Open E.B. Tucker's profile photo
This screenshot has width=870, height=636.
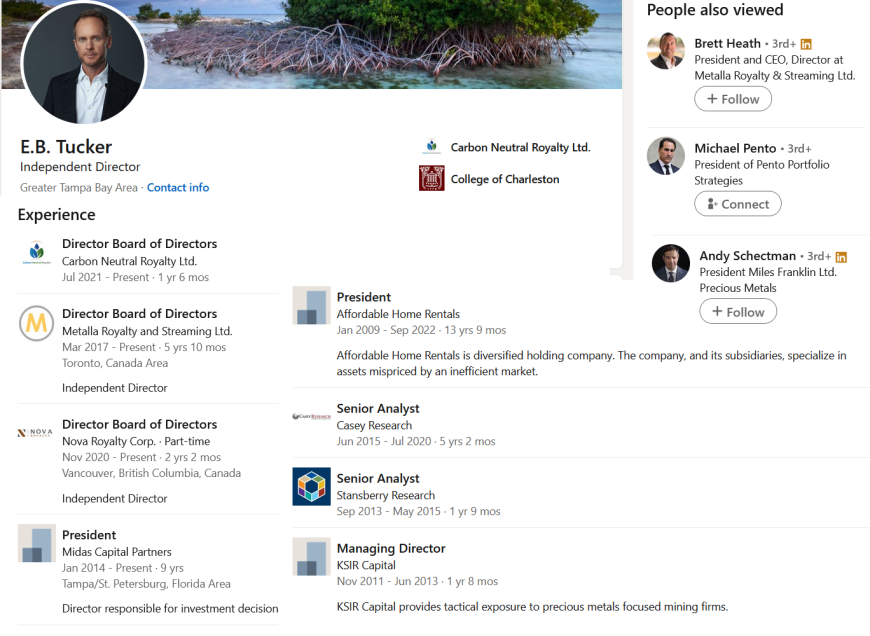(x=84, y=64)
